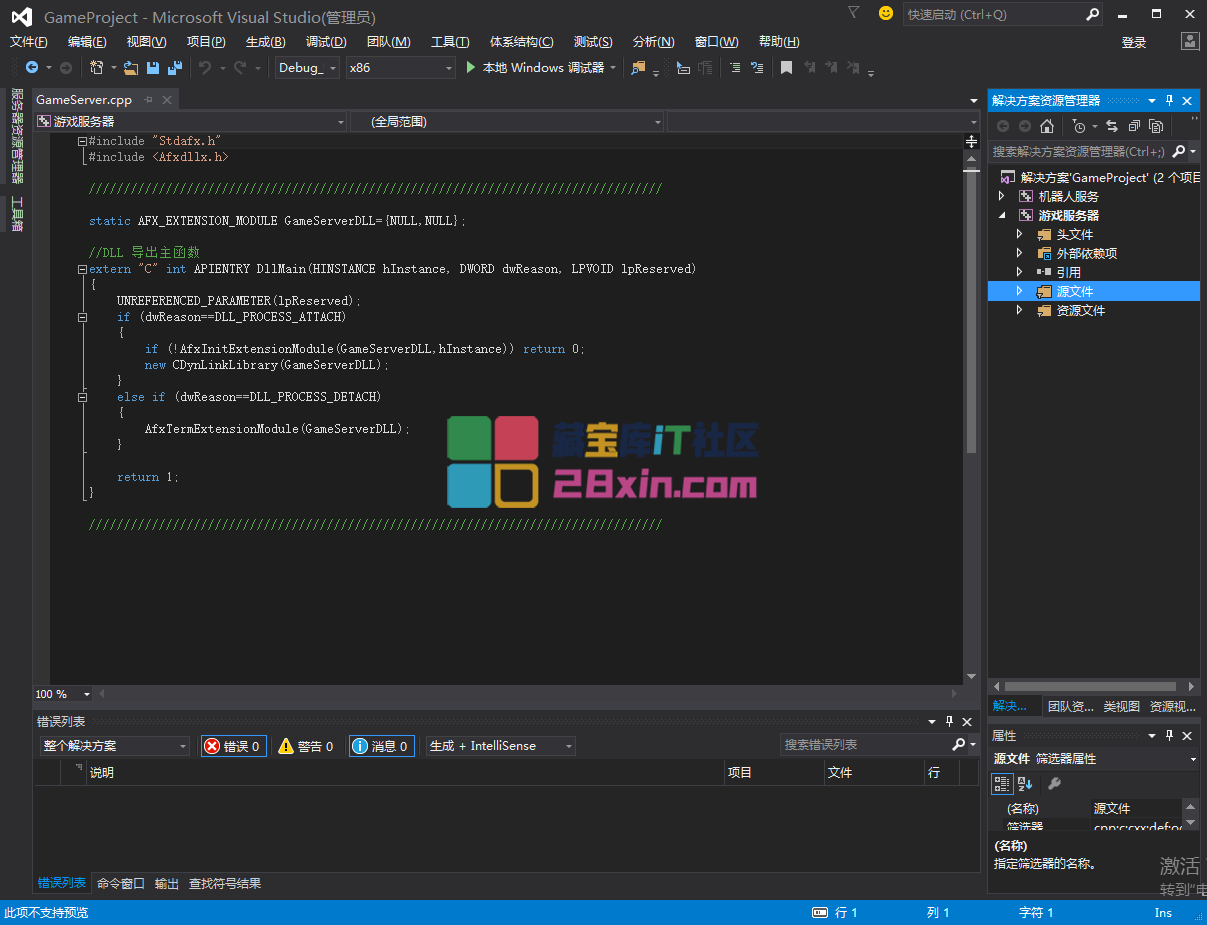This screenshot has width=1207, height=925.
Task: Click the Show All Files icon
Action: pos(1156,126)
